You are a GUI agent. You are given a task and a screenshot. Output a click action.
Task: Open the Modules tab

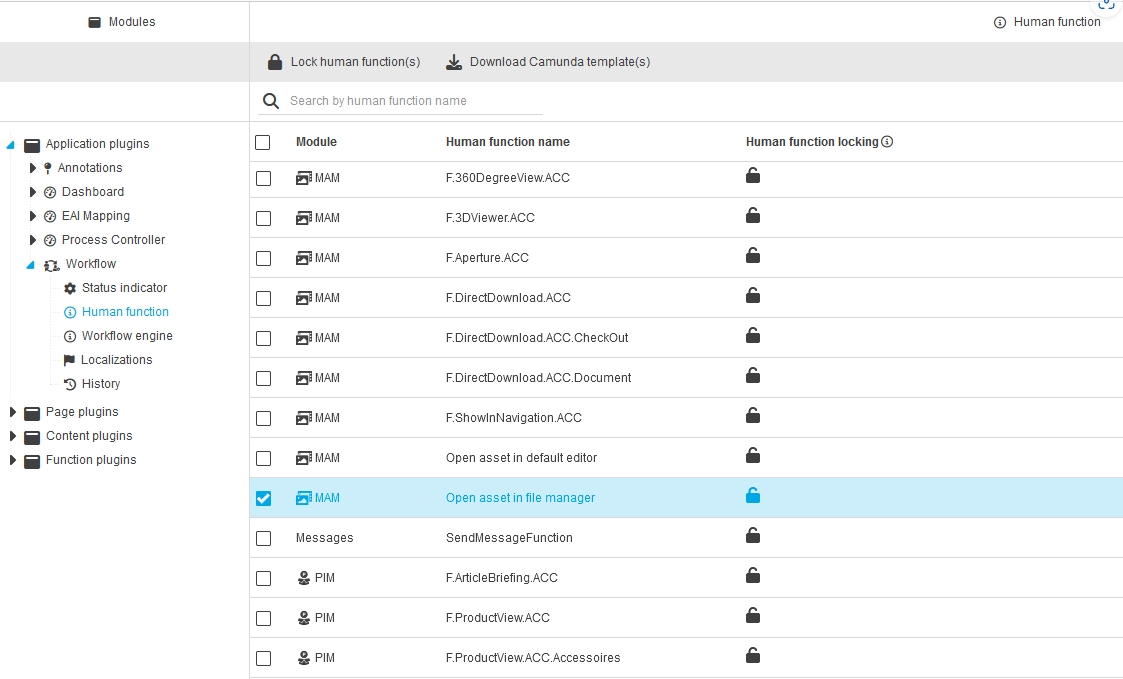(122, 22)
